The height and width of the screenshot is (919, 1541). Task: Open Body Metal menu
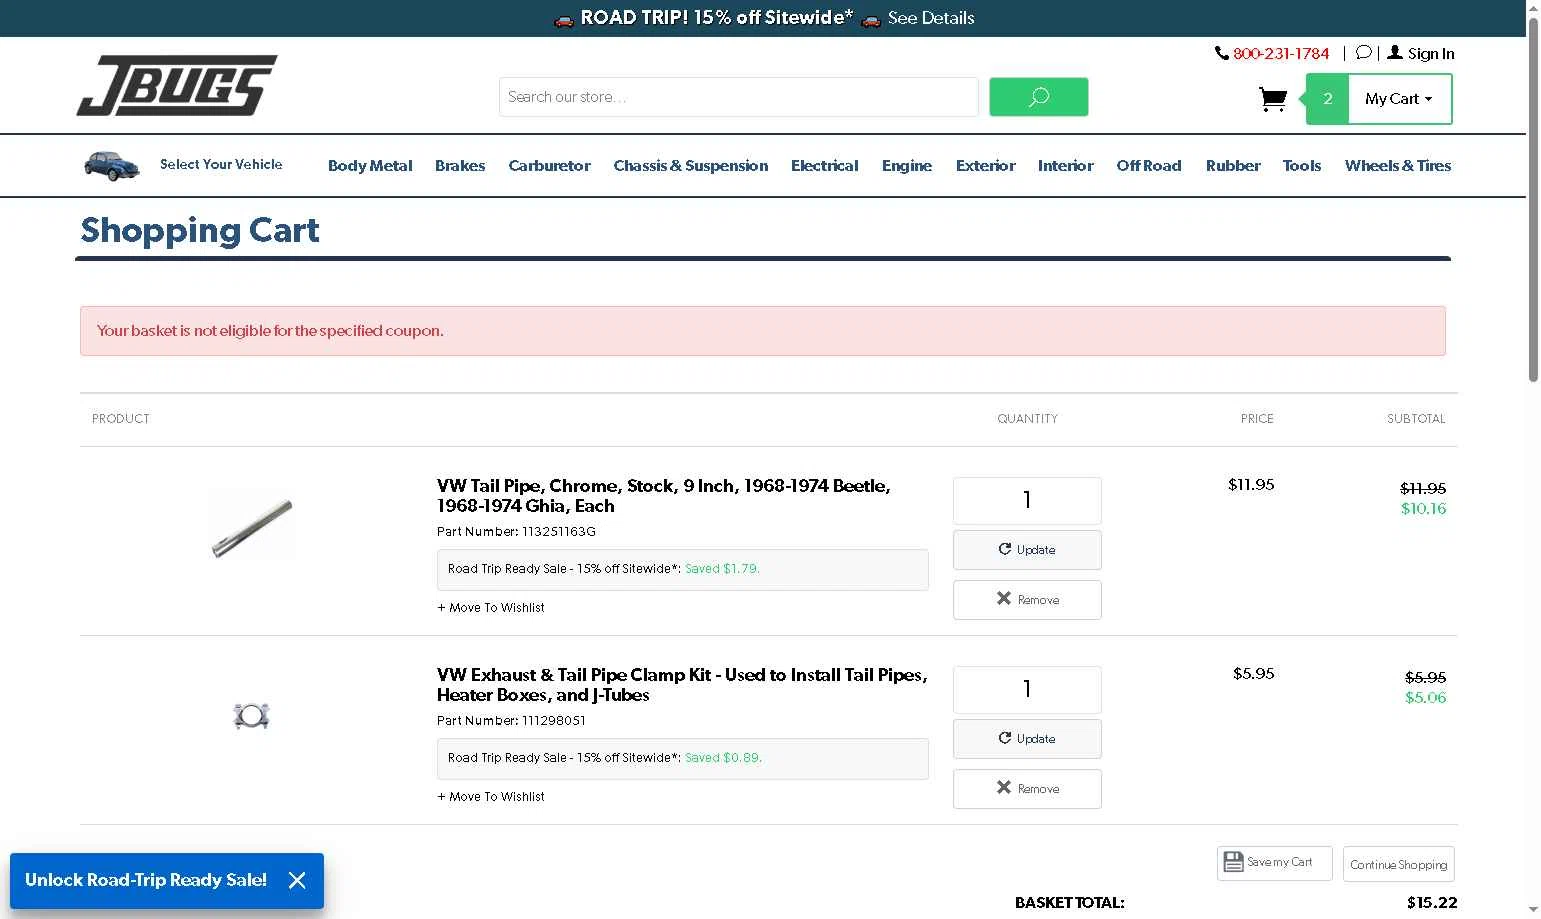[370, 166]
